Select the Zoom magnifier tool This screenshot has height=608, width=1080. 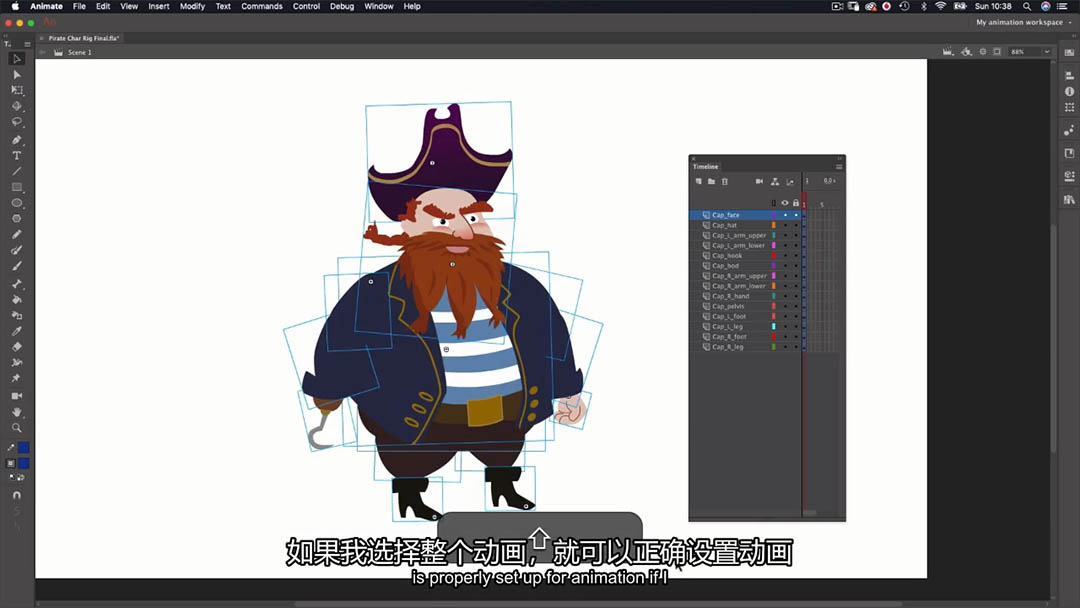17,428
